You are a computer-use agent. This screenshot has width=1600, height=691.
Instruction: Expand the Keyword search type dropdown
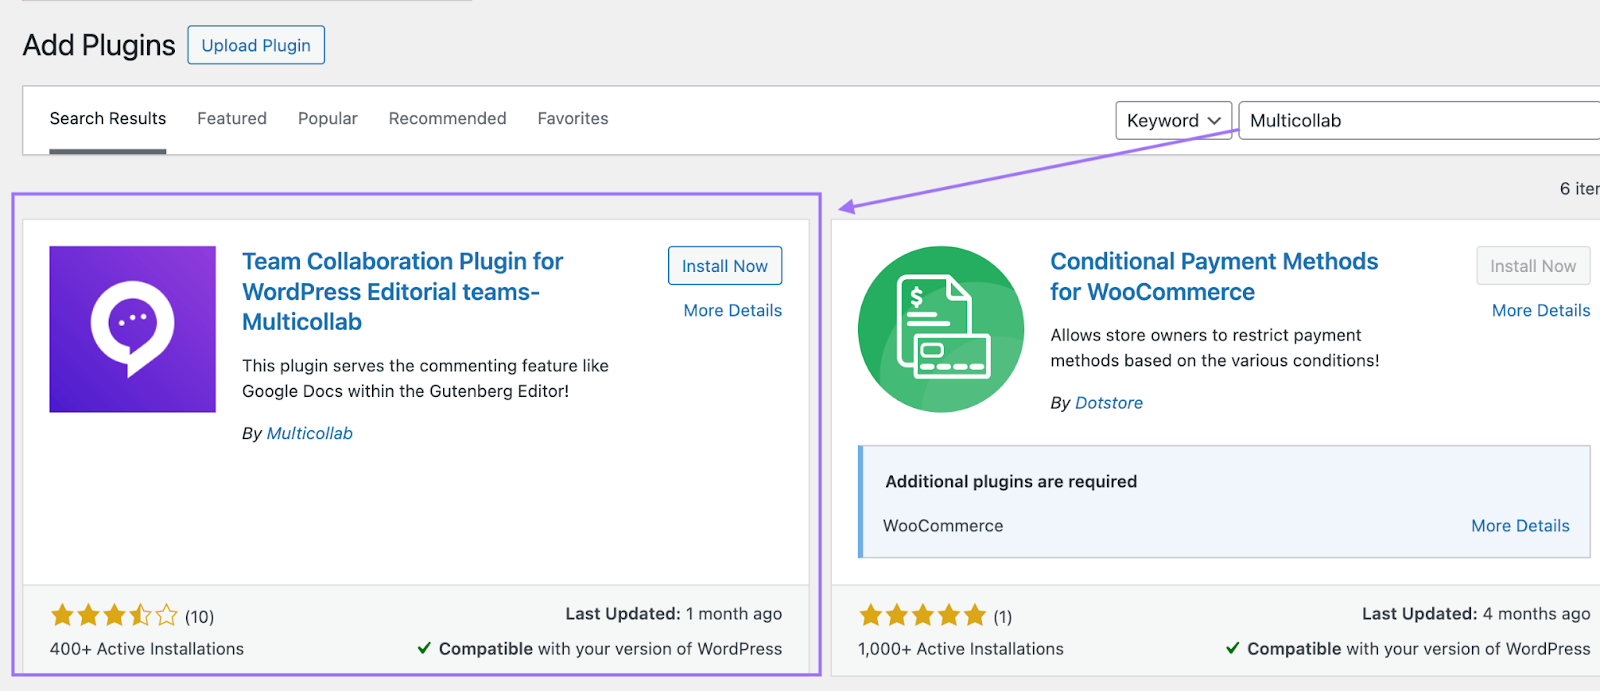(1174, 120)
